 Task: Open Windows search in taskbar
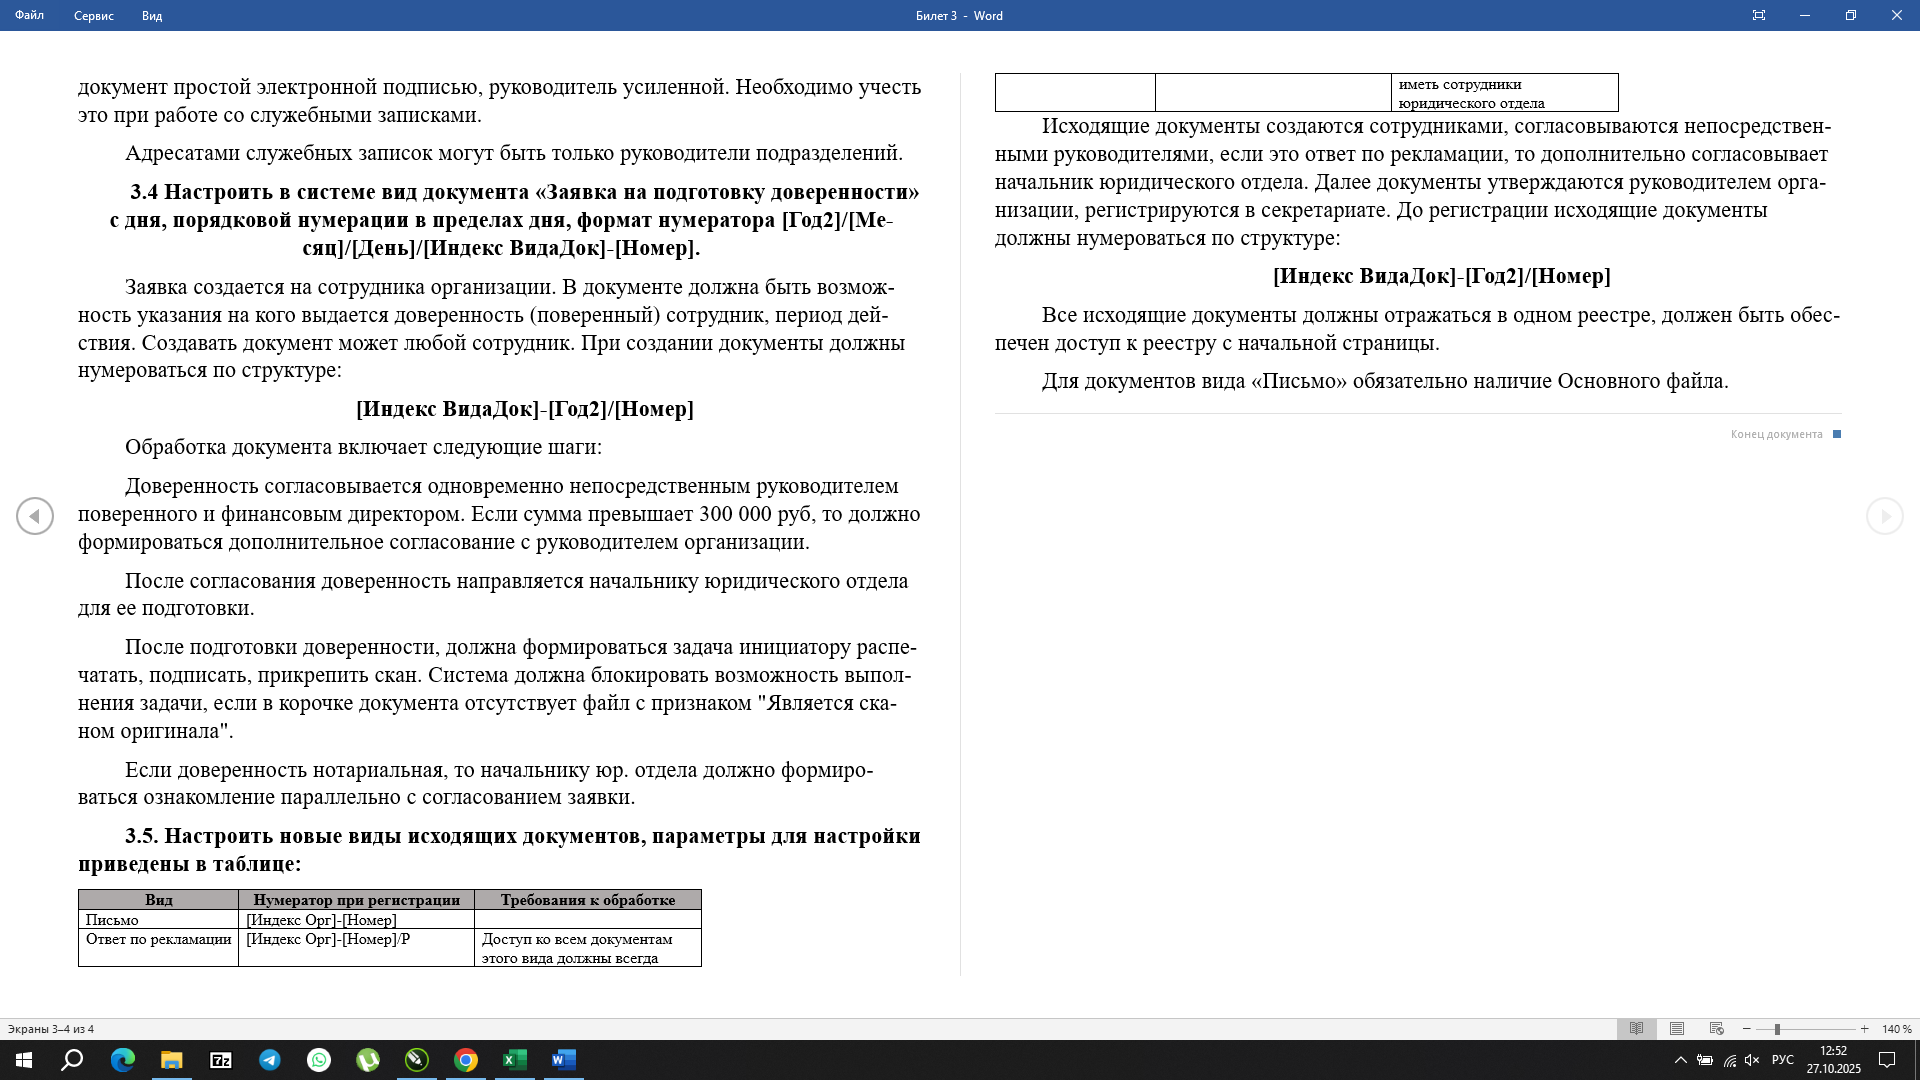pos(72,1060)
